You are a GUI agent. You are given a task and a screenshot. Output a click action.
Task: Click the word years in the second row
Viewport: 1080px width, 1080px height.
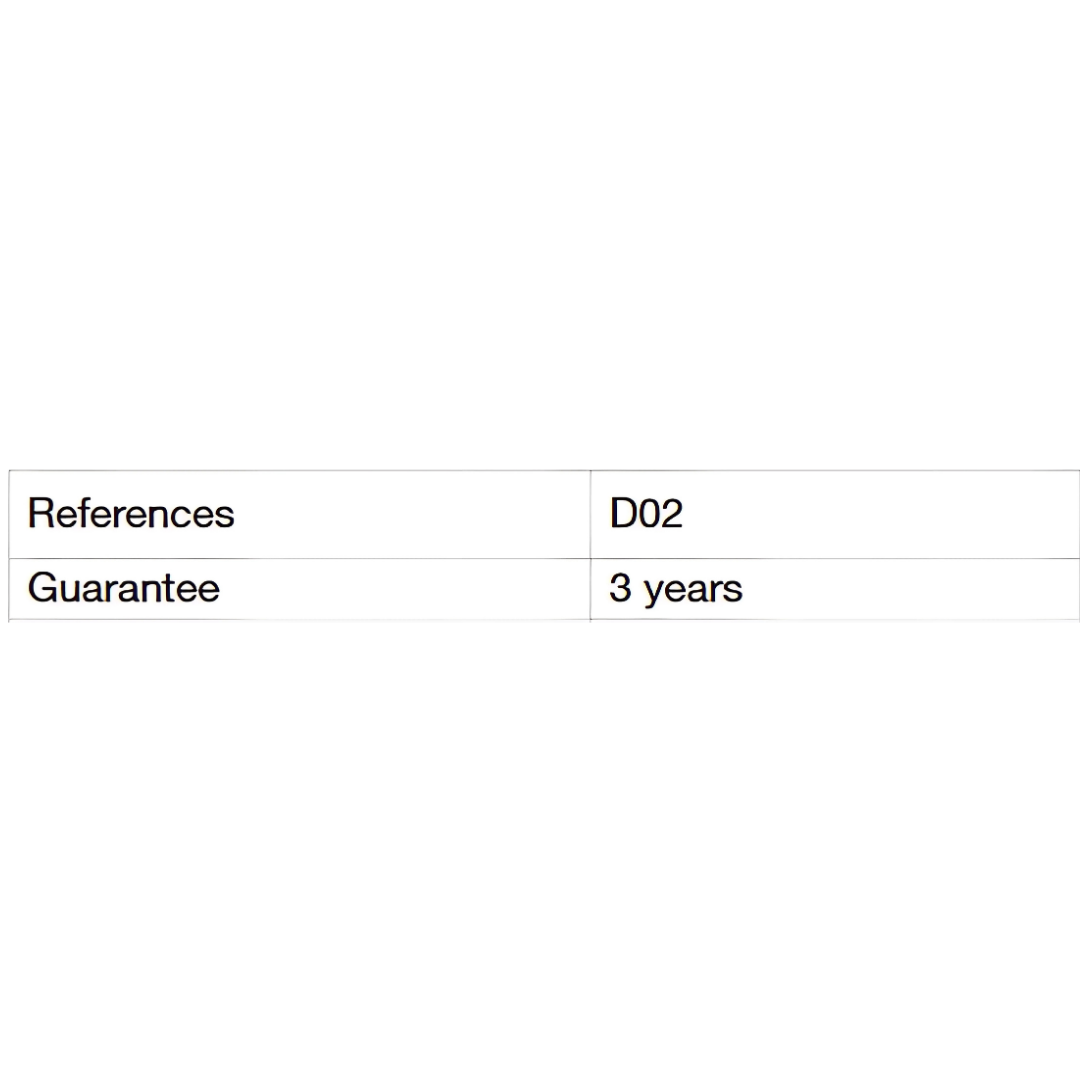click(x=693, y=592)
